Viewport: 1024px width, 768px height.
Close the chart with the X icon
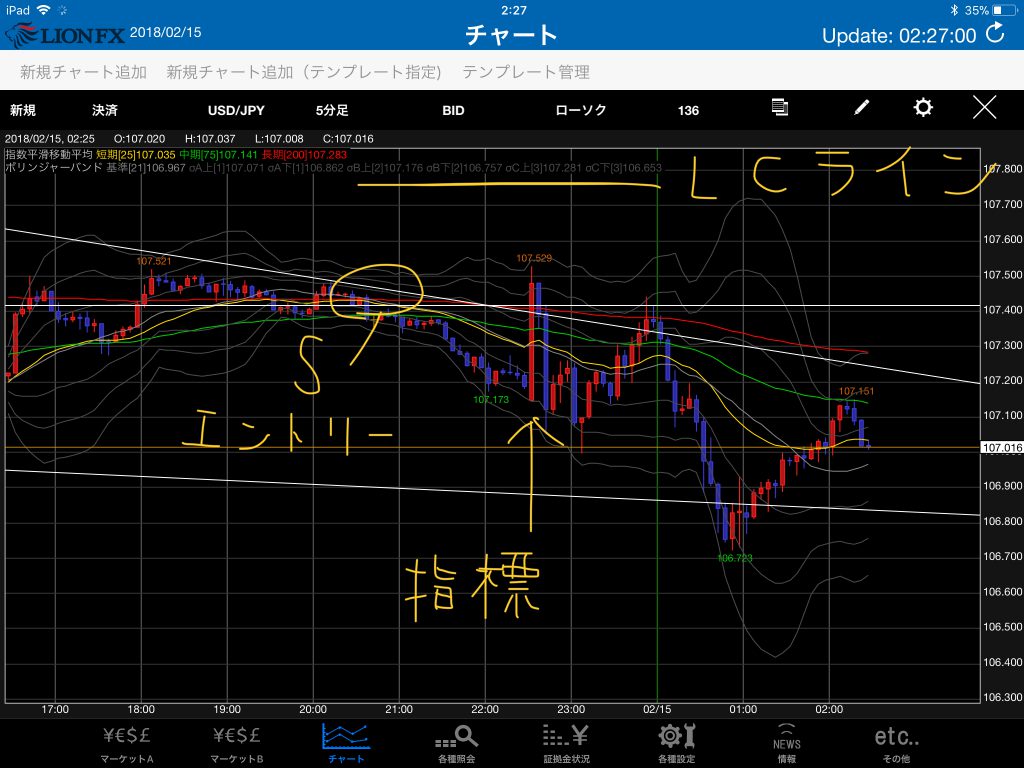click(x=985, y=109)
